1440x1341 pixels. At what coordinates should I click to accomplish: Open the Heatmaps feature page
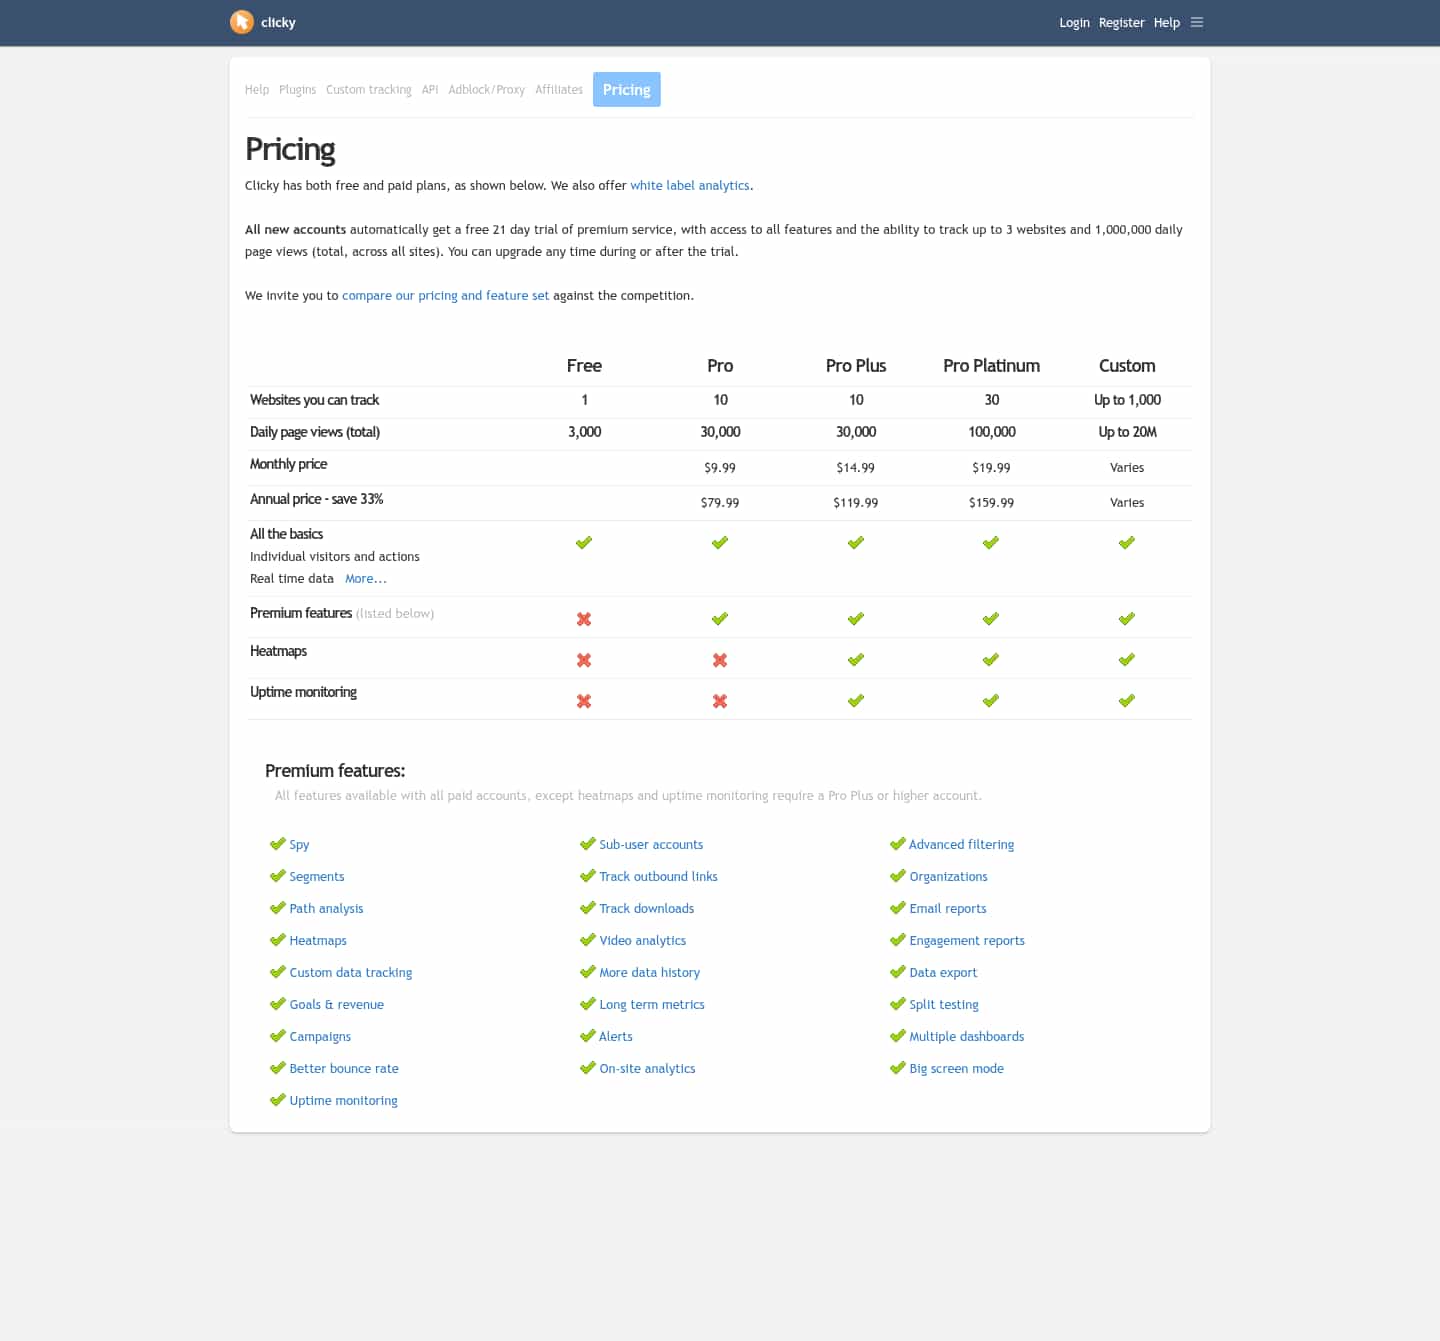tap(317, 940)
